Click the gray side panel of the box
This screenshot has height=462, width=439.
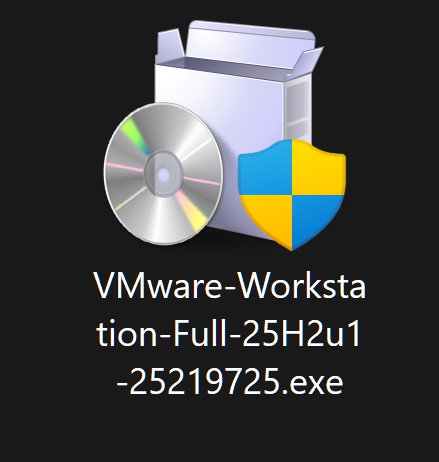tap(298, 108)
